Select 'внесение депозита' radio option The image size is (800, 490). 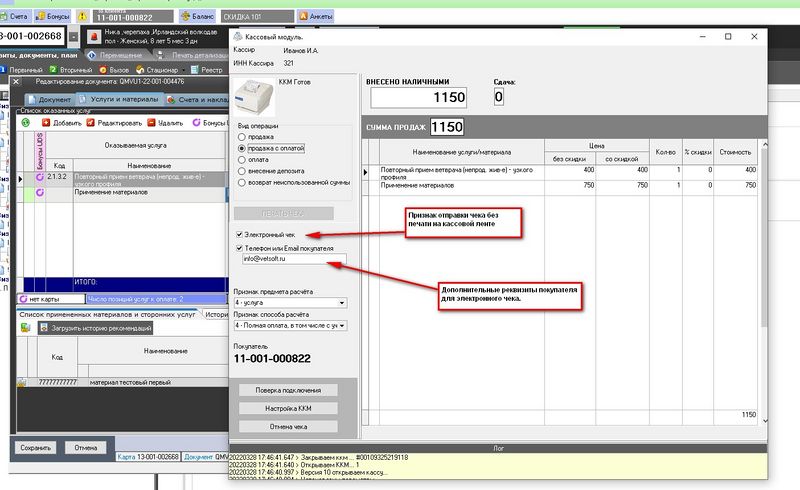[x=240, y=170]
